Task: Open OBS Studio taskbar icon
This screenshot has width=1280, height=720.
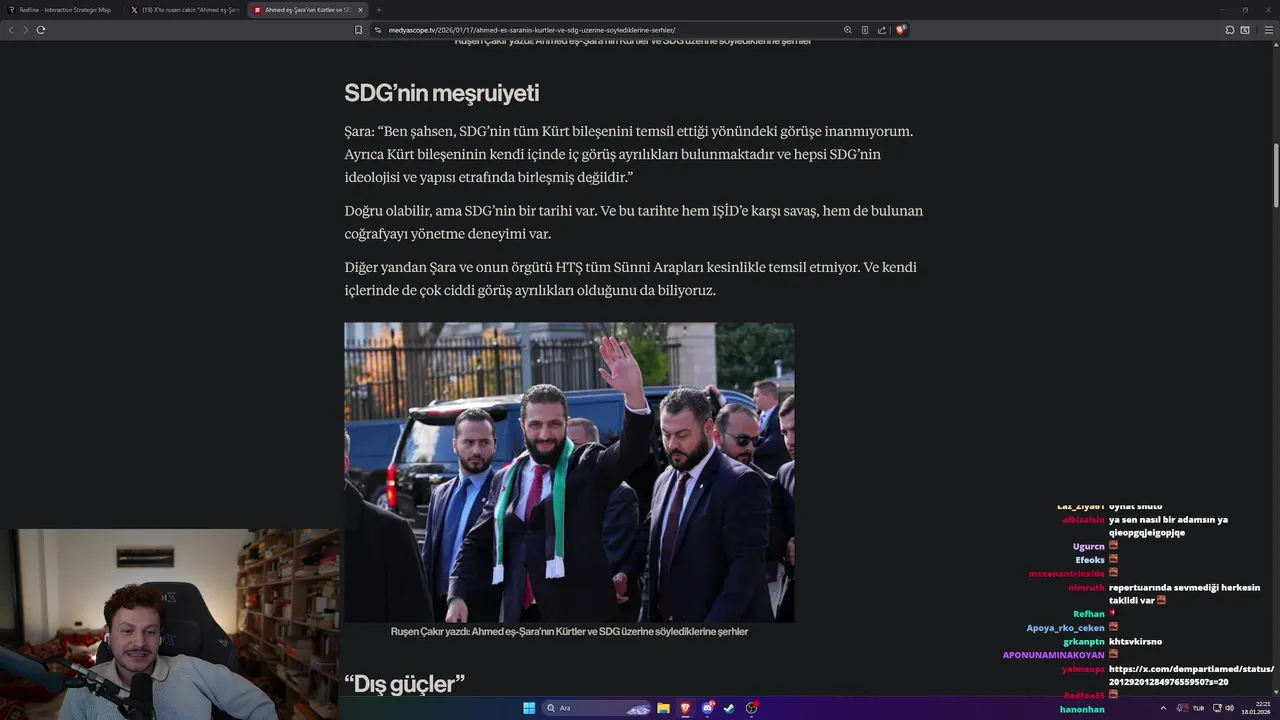Action: tap(751, 708)
